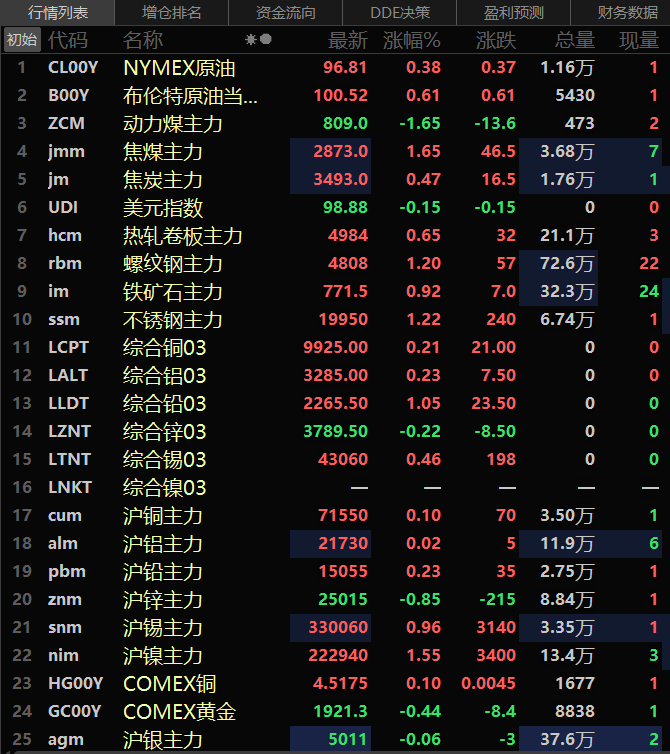The width and height of the screenshot is (670, 754).
Task: Go to the 盈利预测 tab
Action: (x=514, y=13)
